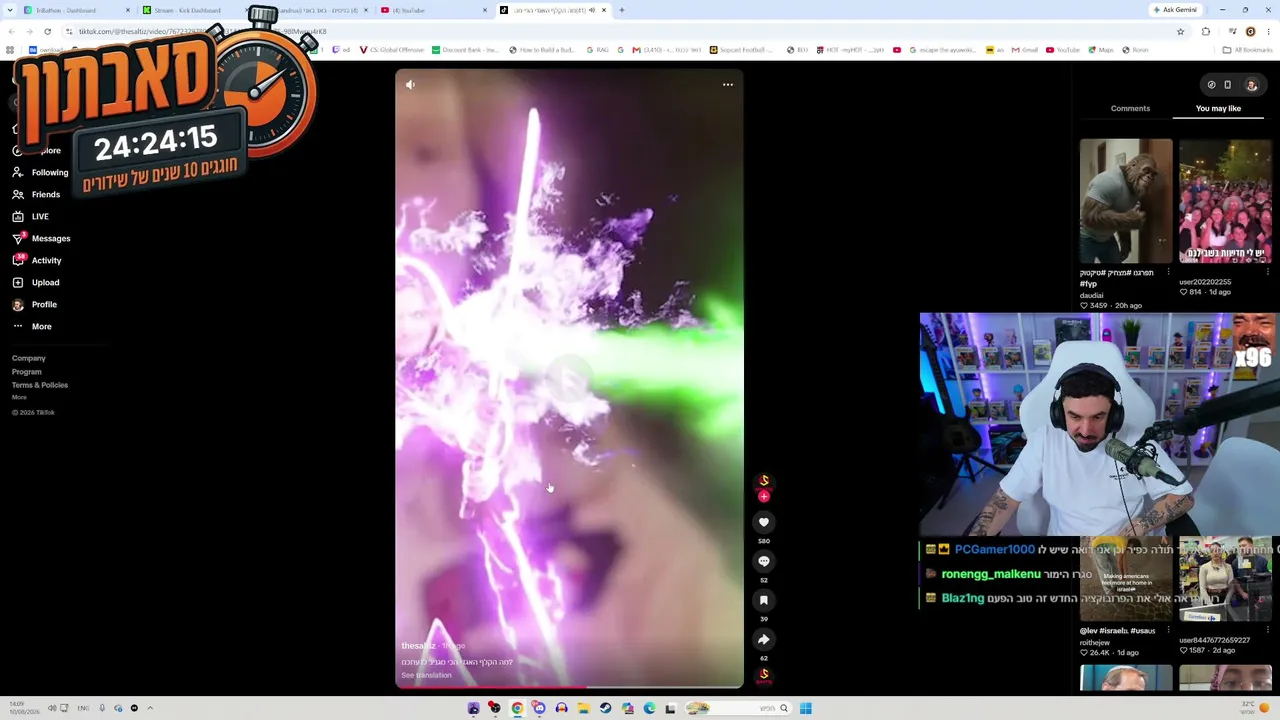Open Friends in the TikTok sidebar

tap(36, 194)
